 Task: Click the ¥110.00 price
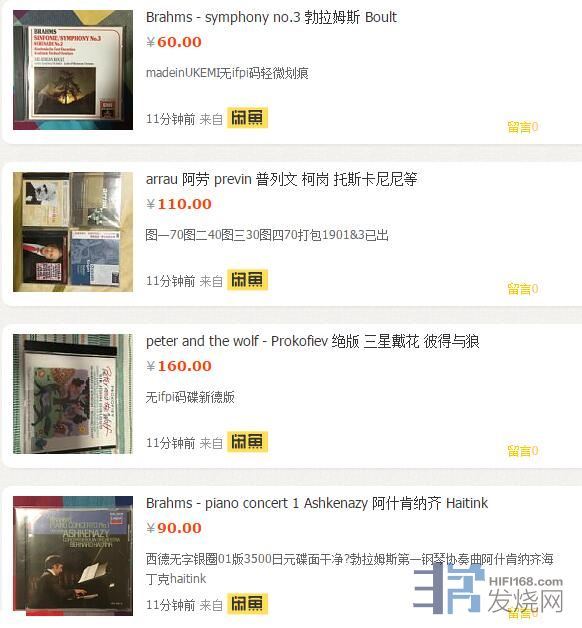[179, 204]
